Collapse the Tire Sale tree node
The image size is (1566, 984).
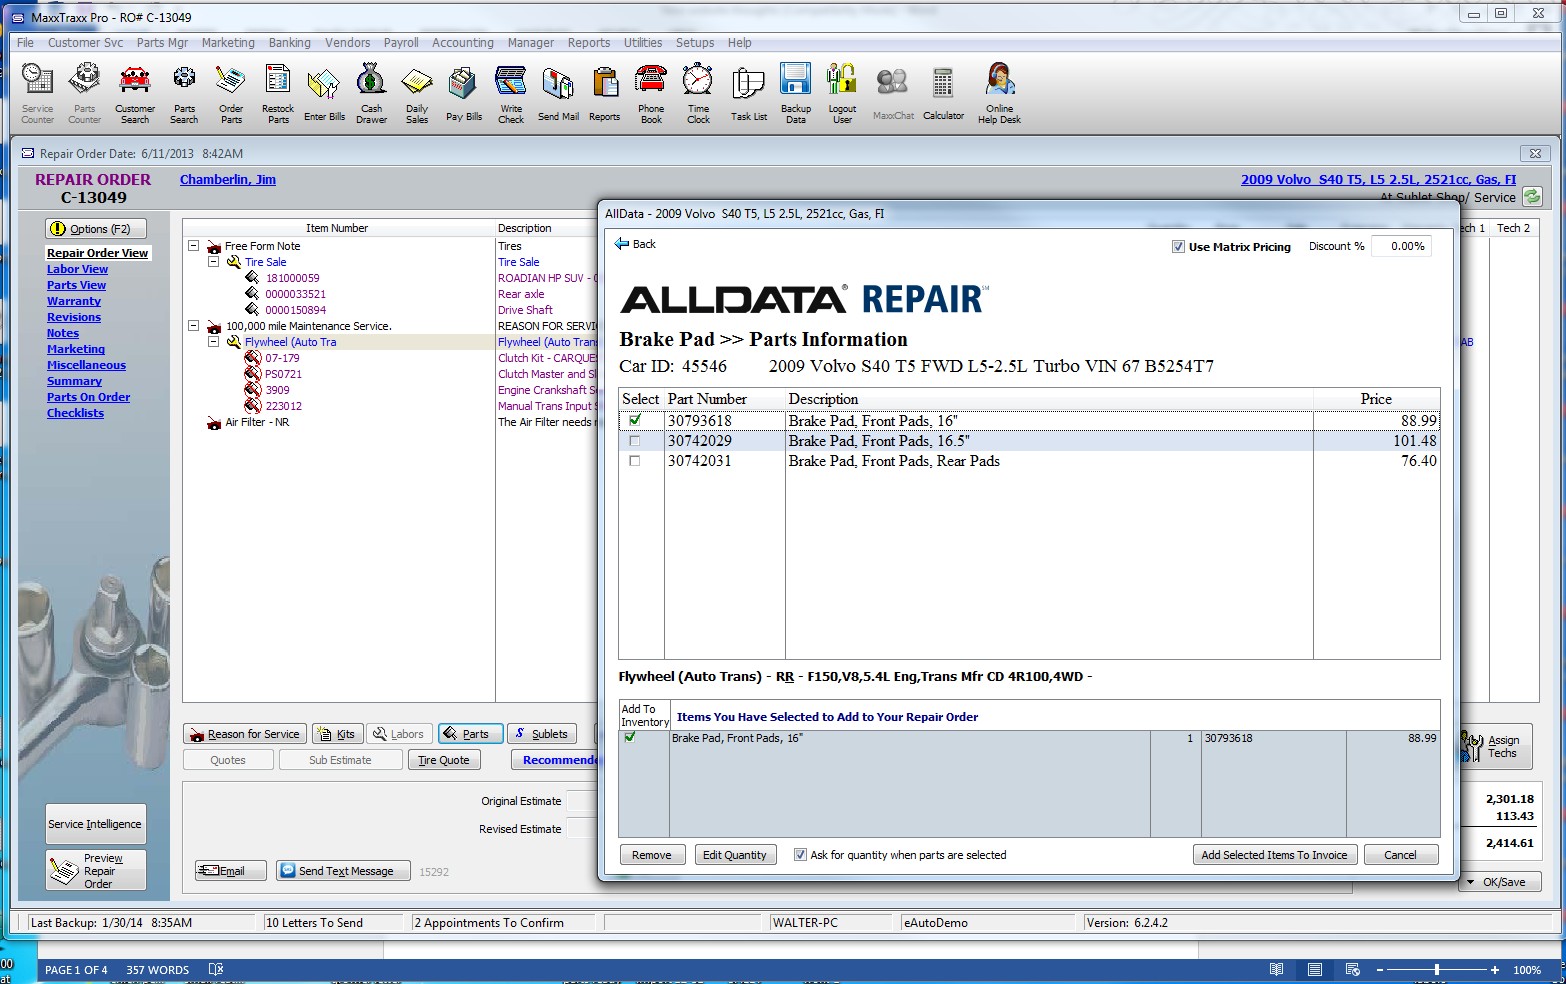click(214, 262)
